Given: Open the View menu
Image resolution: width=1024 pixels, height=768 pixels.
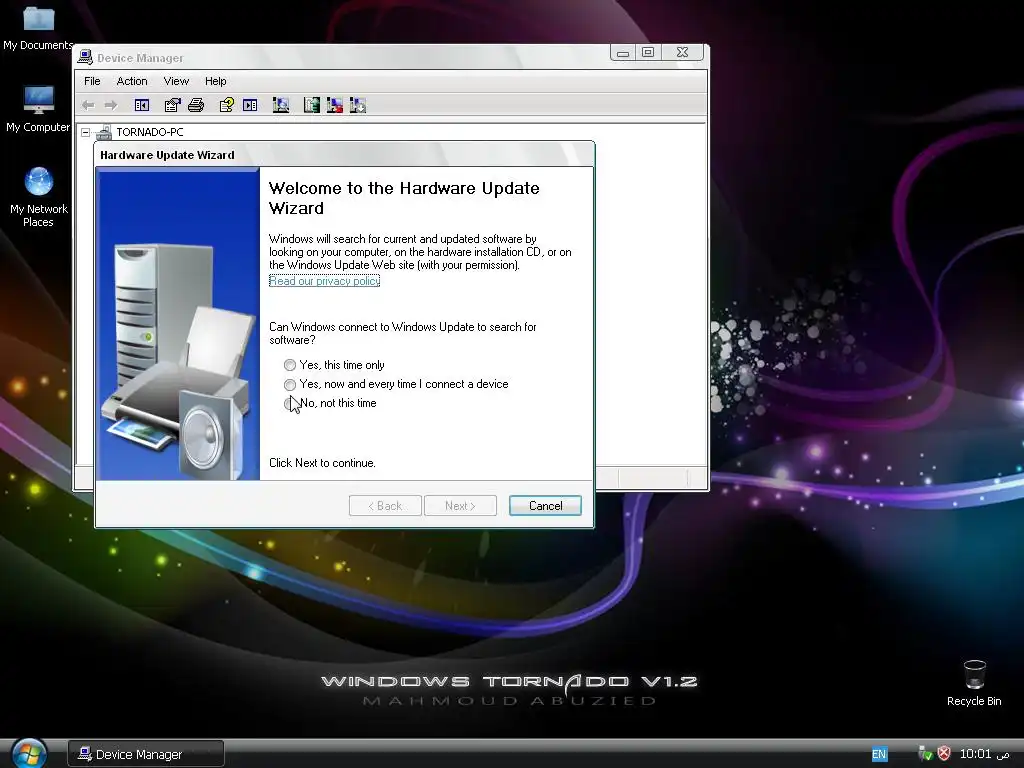Looking at the screenshot, I should (x=176, y=81).
